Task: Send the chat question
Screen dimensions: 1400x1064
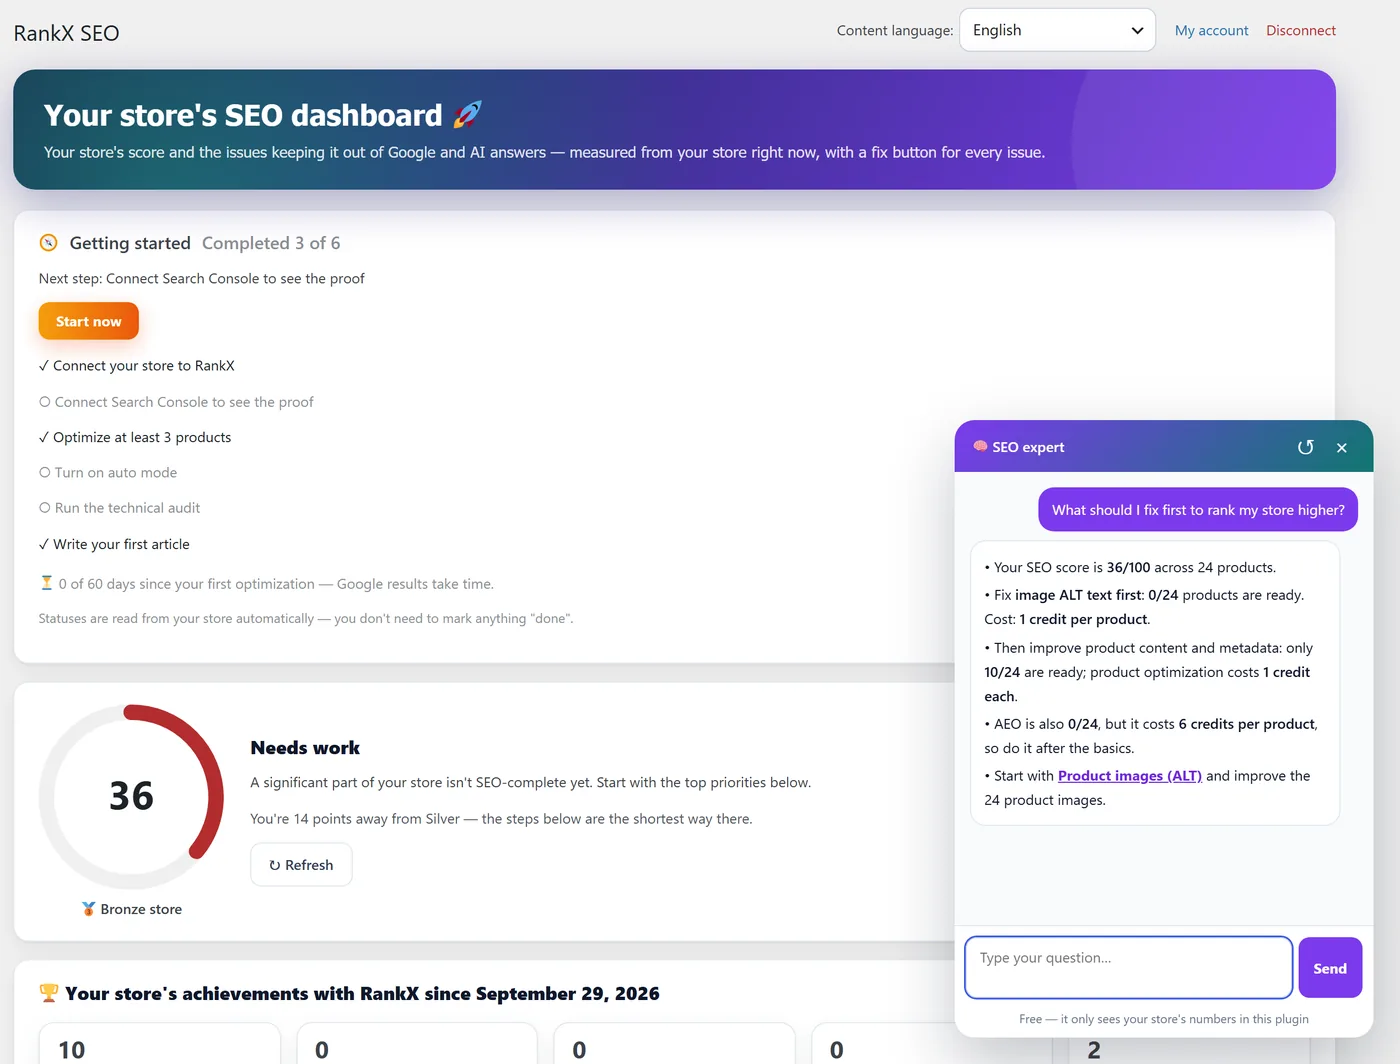Action: point(1330,968)
